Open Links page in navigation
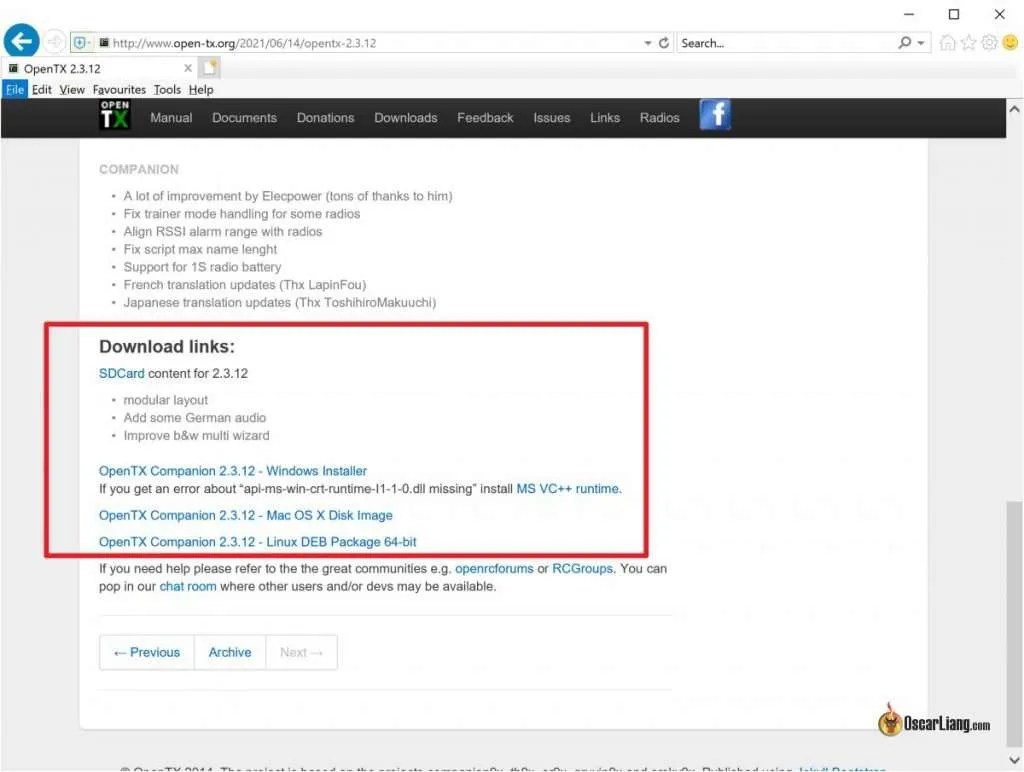The image size is (1024, 772). pos(605,118)
